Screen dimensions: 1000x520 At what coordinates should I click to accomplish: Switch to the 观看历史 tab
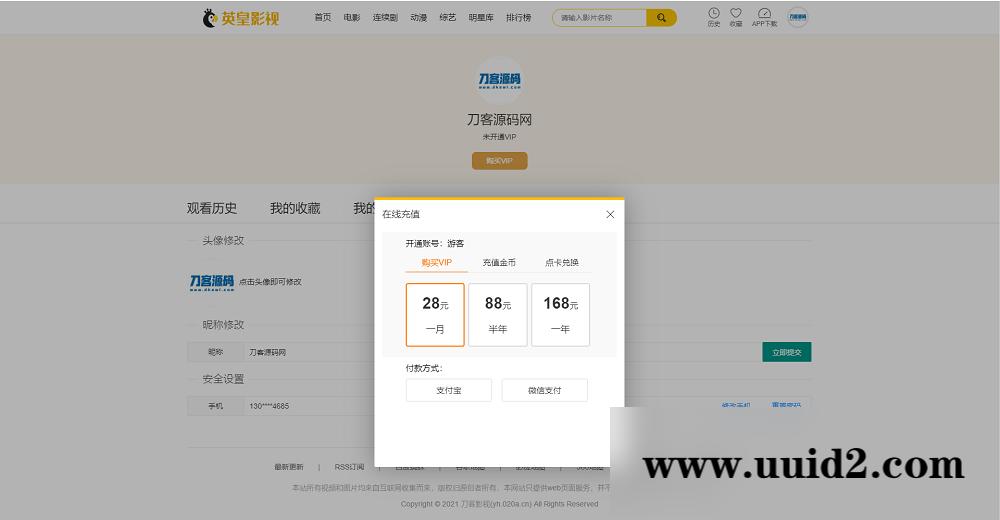pos(212,208)
